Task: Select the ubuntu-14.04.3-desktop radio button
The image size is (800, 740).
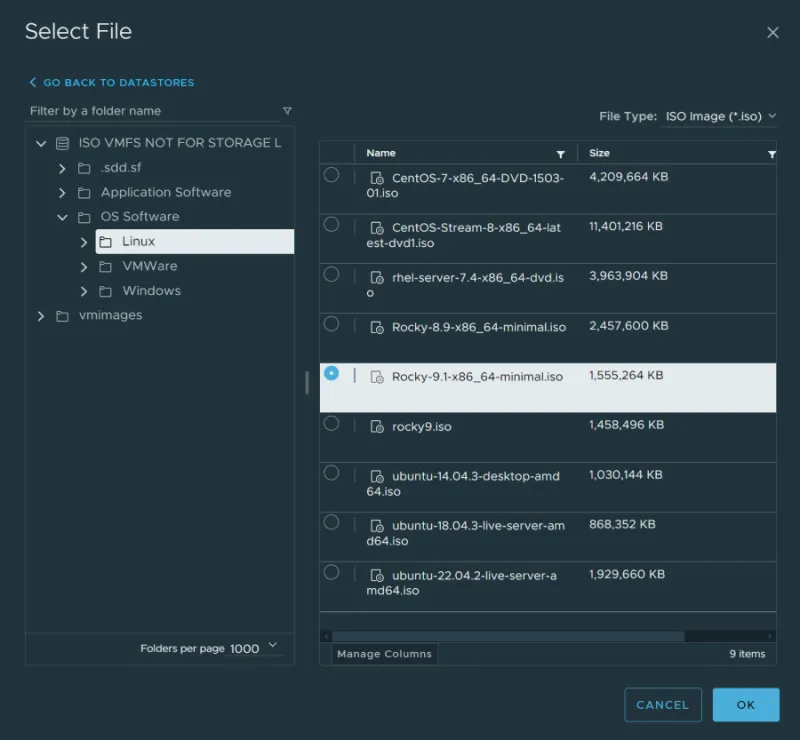Action: coord(331,473)
